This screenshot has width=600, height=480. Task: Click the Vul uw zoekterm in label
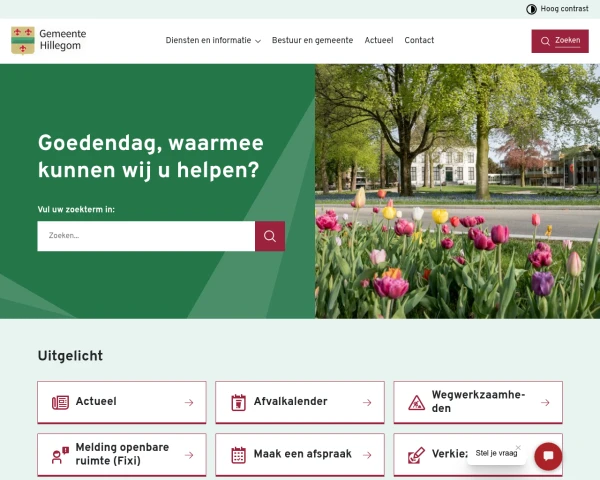point(76,209)
